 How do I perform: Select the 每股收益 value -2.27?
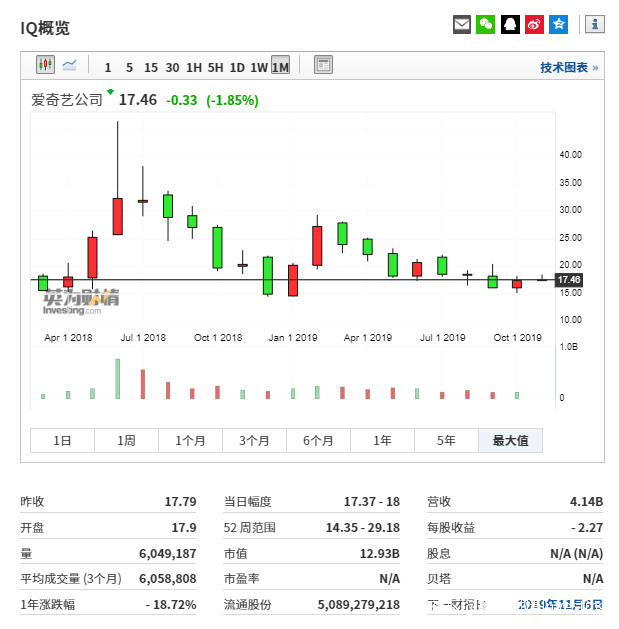(x=587, y=527)
